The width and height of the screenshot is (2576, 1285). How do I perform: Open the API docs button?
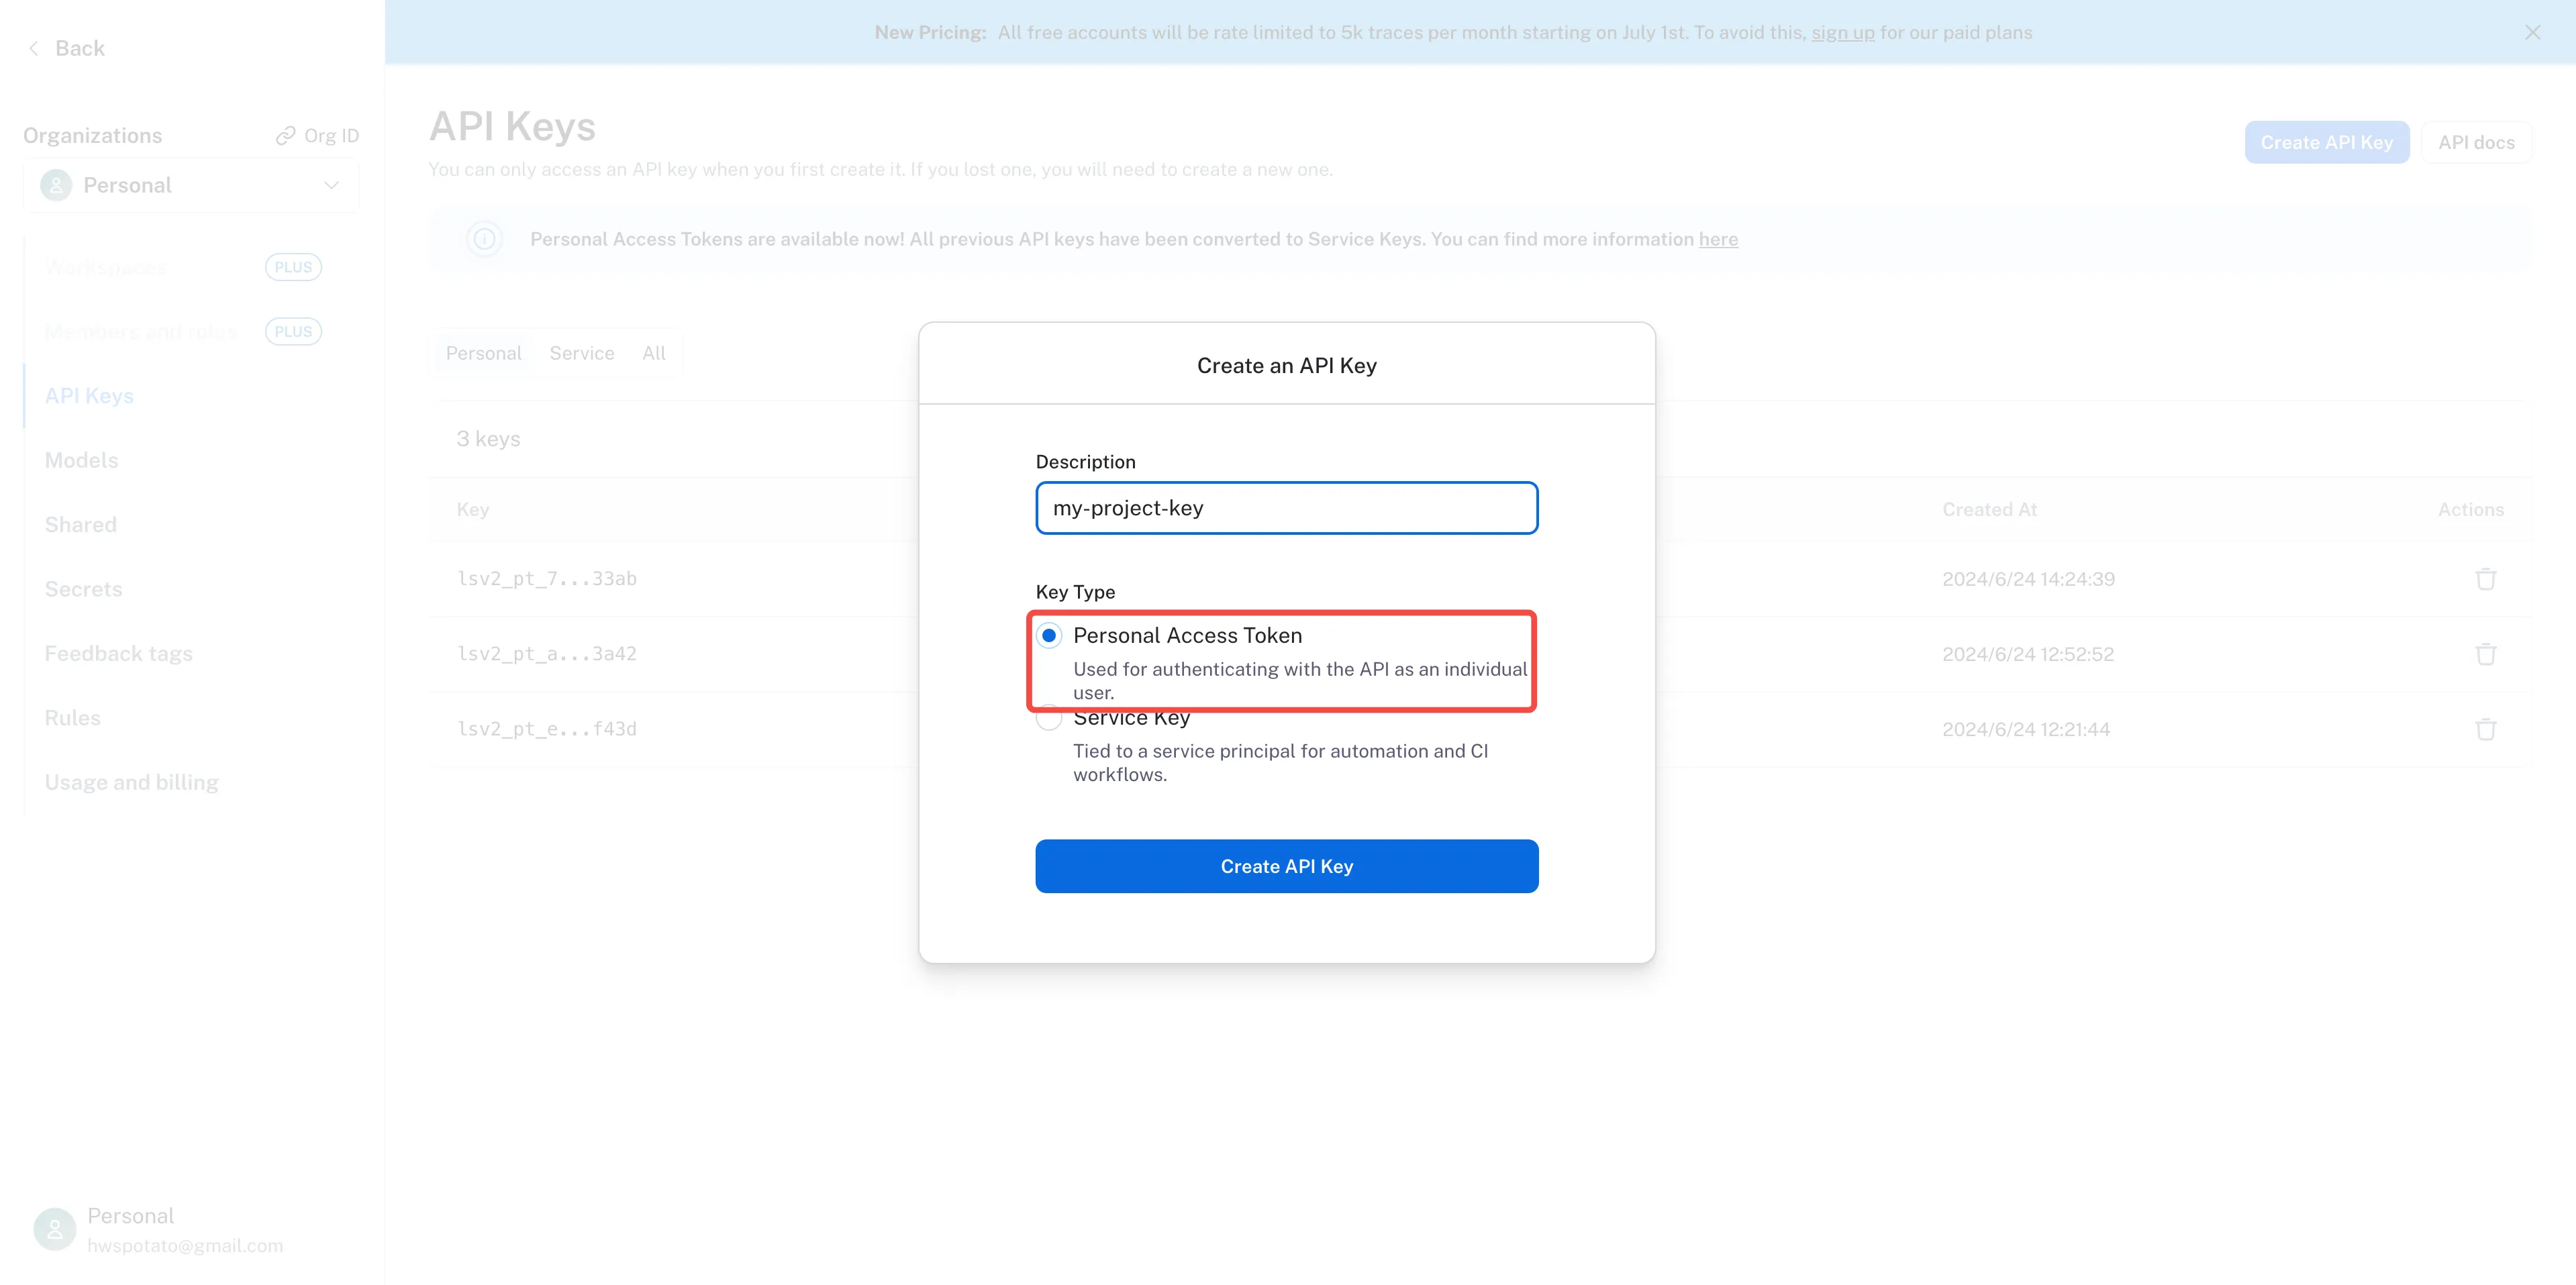[2475, 142]
